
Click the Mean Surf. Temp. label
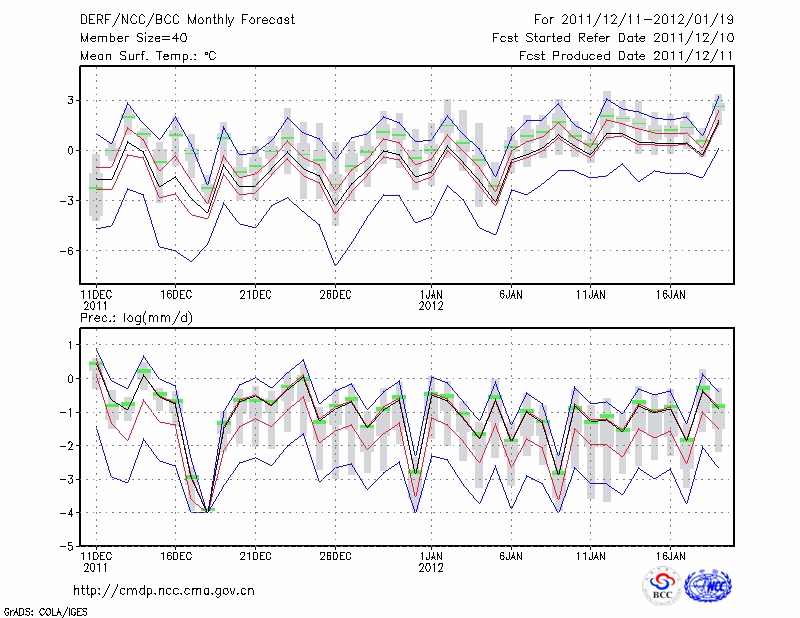click(x=148, y=56)
